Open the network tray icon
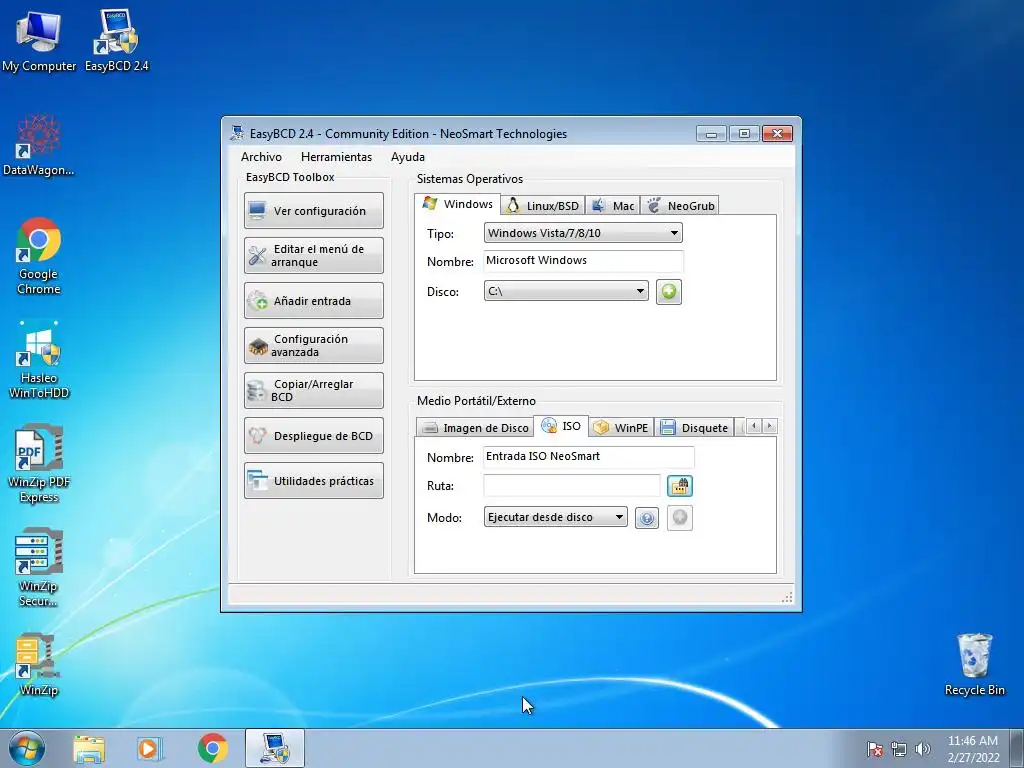1024x768 pixels. pyautogui.click(x=899, y=749)
